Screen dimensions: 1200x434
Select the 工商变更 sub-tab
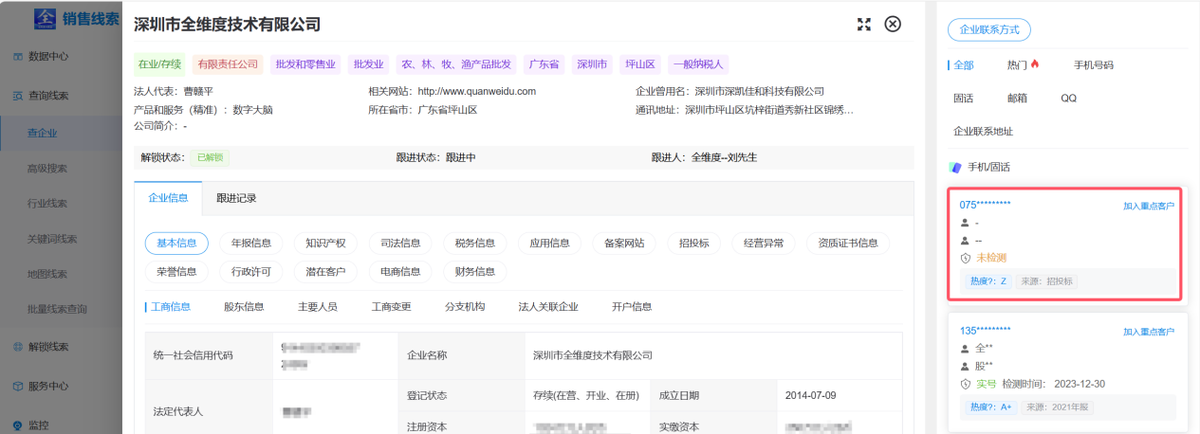(391, 307)
